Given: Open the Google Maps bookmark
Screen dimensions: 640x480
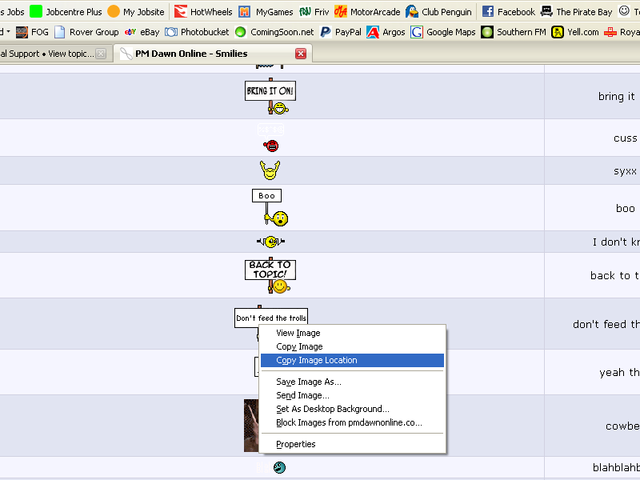Looking at the screenshot, I should (x=443, y=32).
